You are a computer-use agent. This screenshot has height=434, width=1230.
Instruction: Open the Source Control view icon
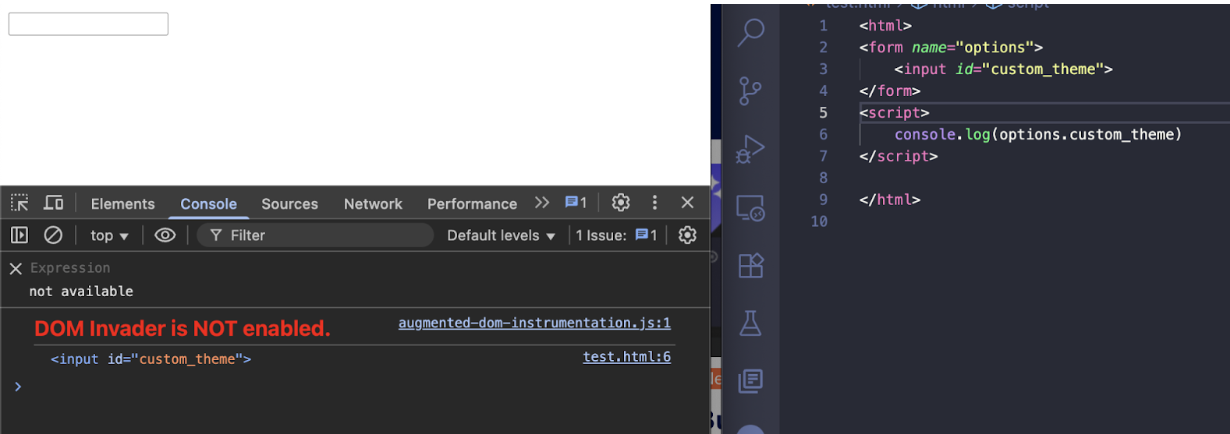point(750,91)
